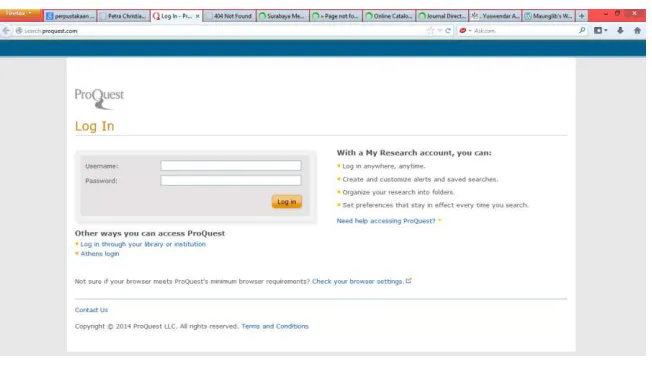Click 'Log in anywhere, anytime.' text
The width and height of the screenshot is (652, 368).
384,166
